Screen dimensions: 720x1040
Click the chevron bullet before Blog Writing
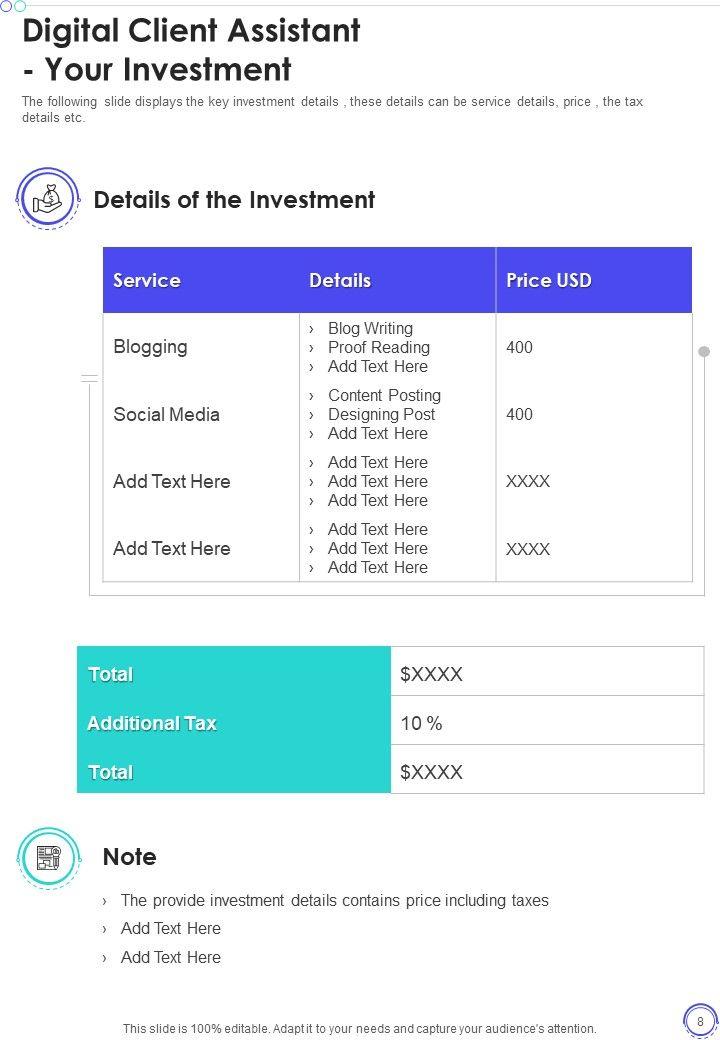click(312, 329)
